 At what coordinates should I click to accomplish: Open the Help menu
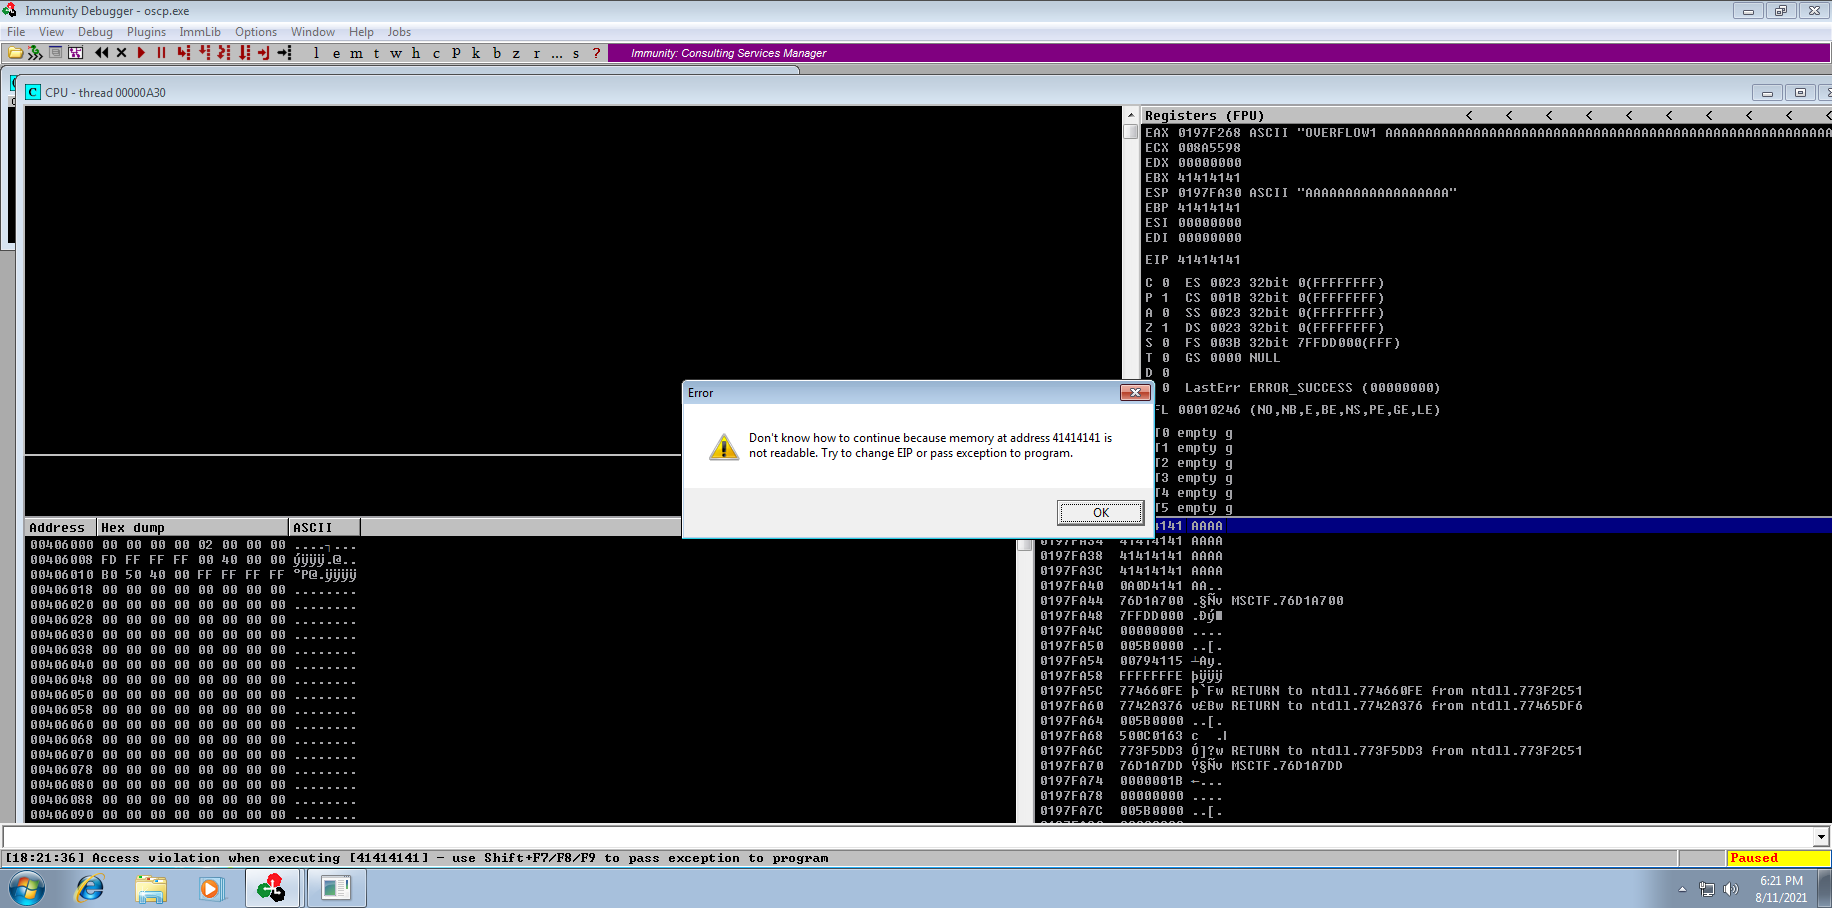361,32
